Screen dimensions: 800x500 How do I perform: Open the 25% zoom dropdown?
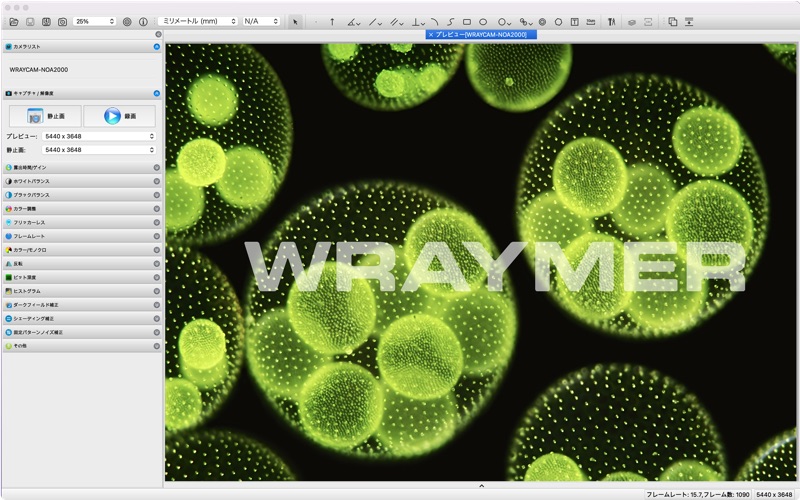pyautogui.click(x=95, y=21)
